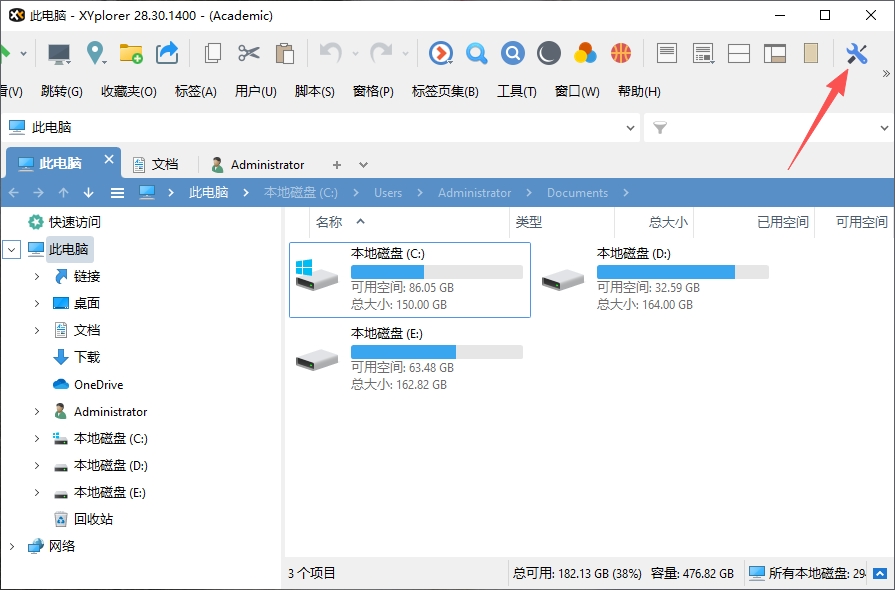895x590 pixels.
Task: Go forward with breadcrumb right arrow
Action: [38, 193]
